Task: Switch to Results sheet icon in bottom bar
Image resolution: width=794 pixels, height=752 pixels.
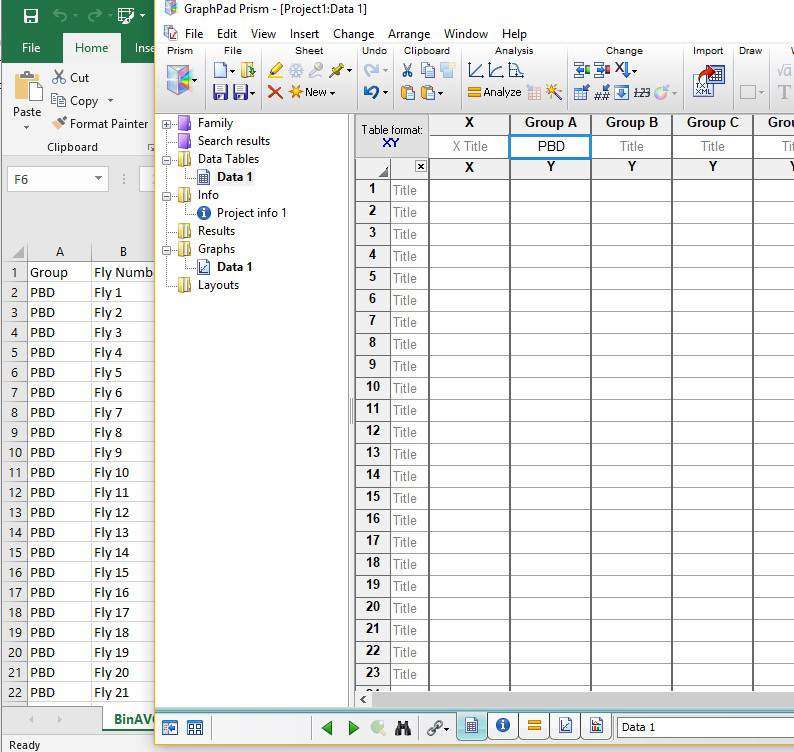Action: coord(534,726)
